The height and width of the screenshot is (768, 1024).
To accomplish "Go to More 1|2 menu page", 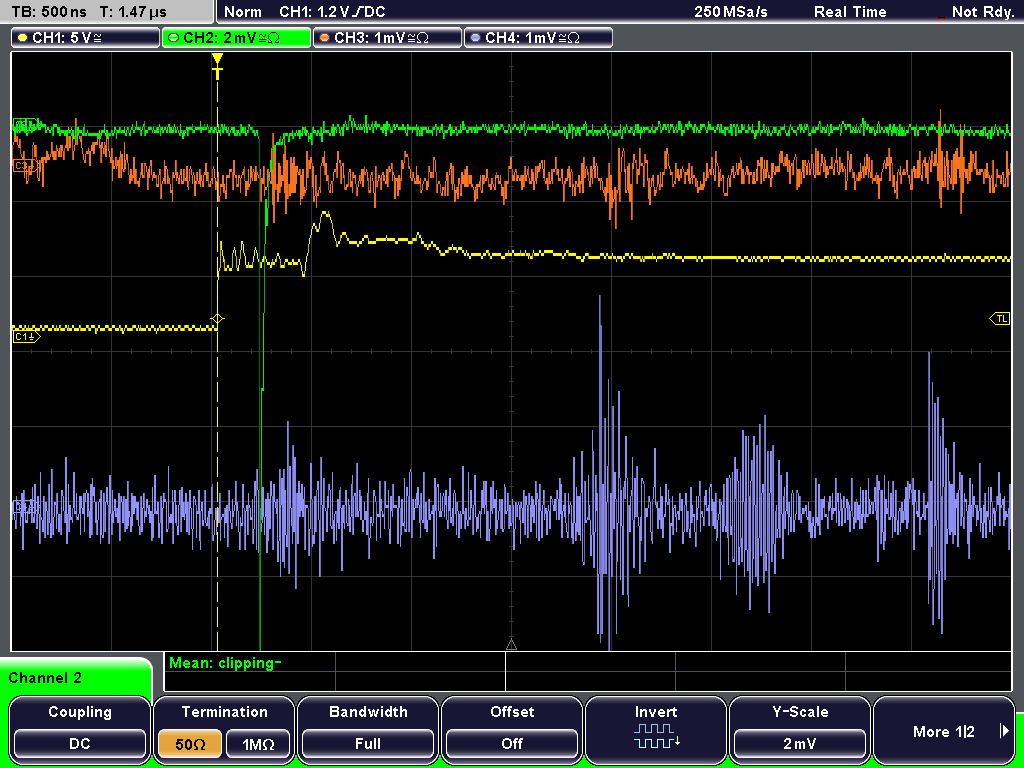I will tap(944, 731).
